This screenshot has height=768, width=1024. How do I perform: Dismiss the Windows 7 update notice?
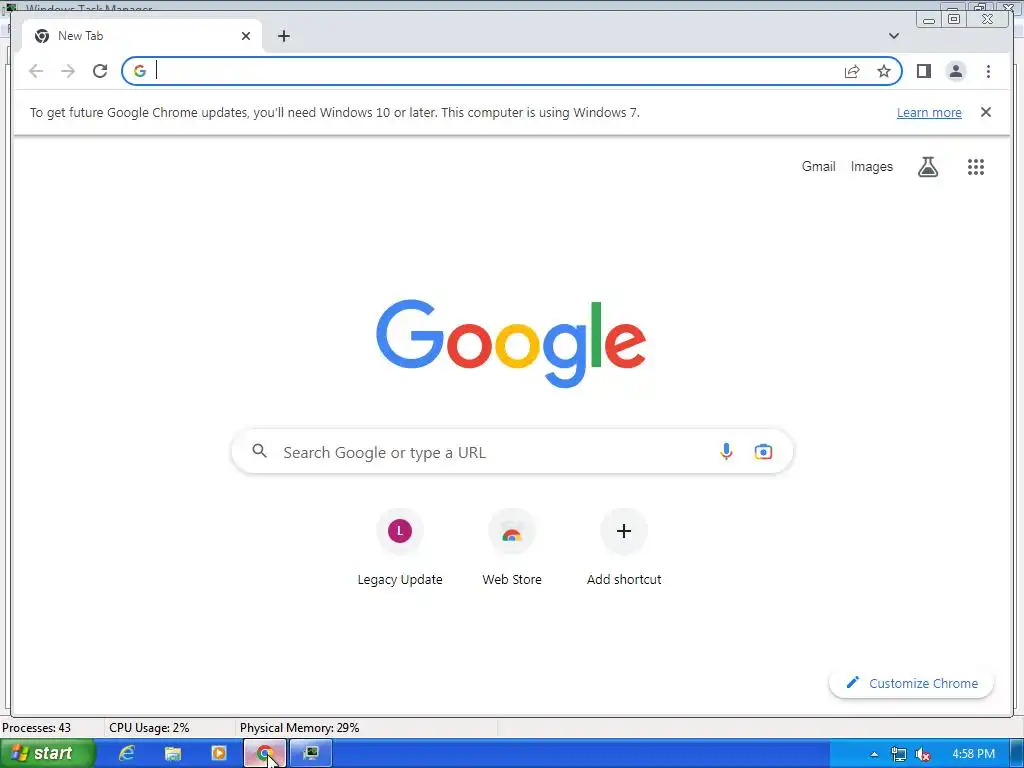(x=985, y=112)
